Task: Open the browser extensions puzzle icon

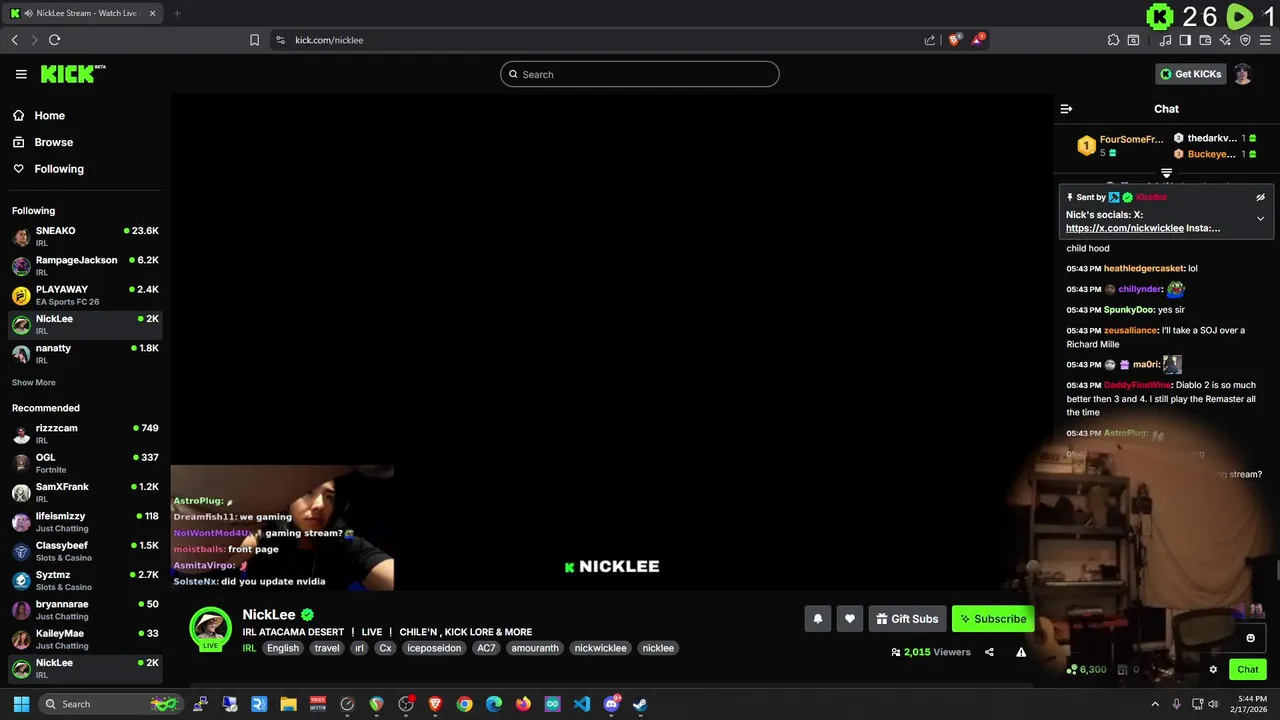Action: (x=1113, y=40)
